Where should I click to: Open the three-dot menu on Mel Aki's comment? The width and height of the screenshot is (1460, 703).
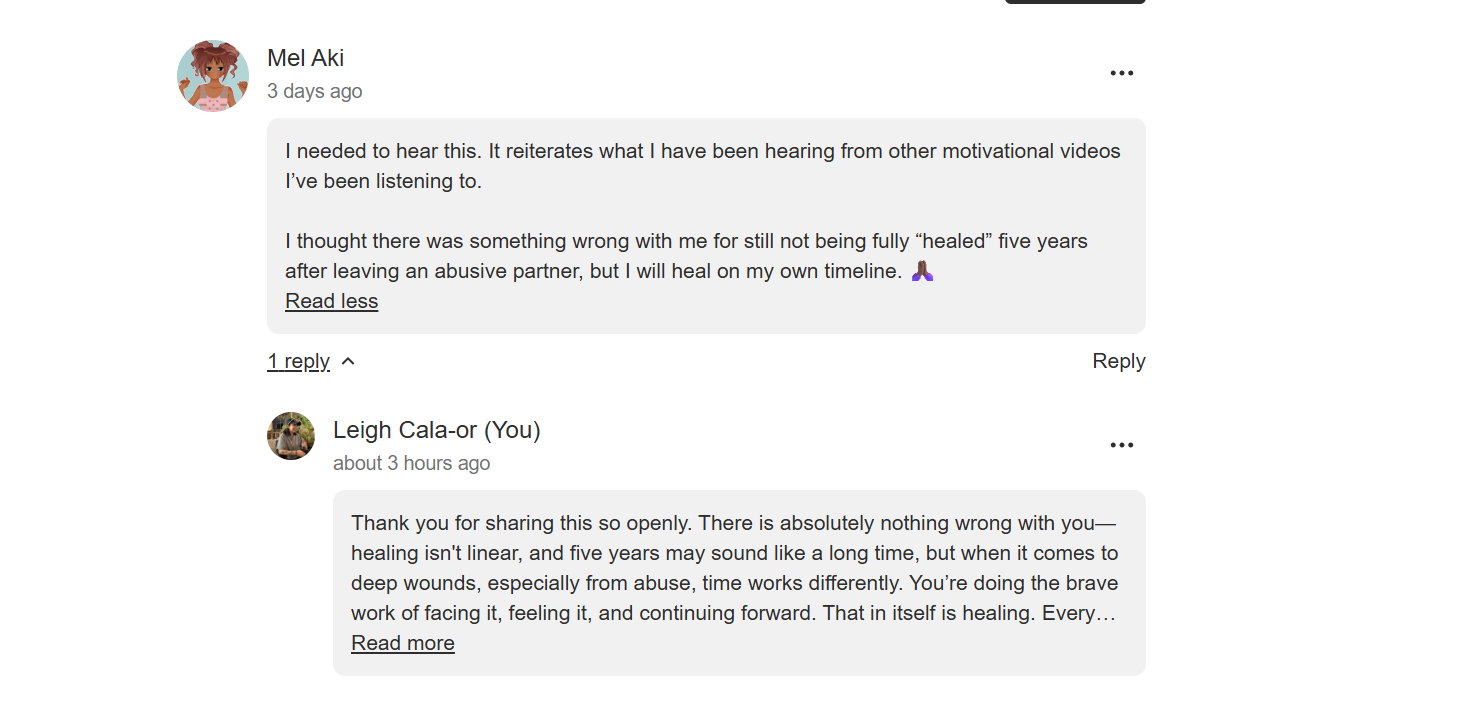[1121, 73]
